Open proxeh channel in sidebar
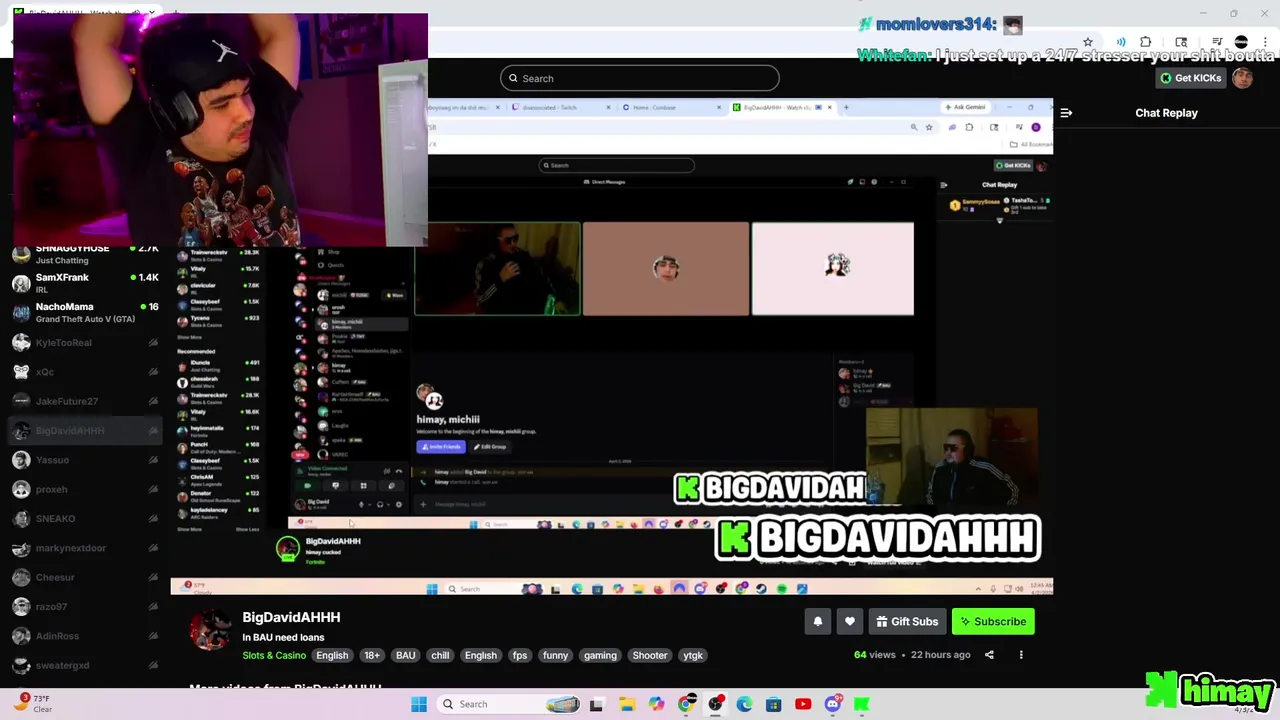The image size is (1280, 720). click(86, 489)
